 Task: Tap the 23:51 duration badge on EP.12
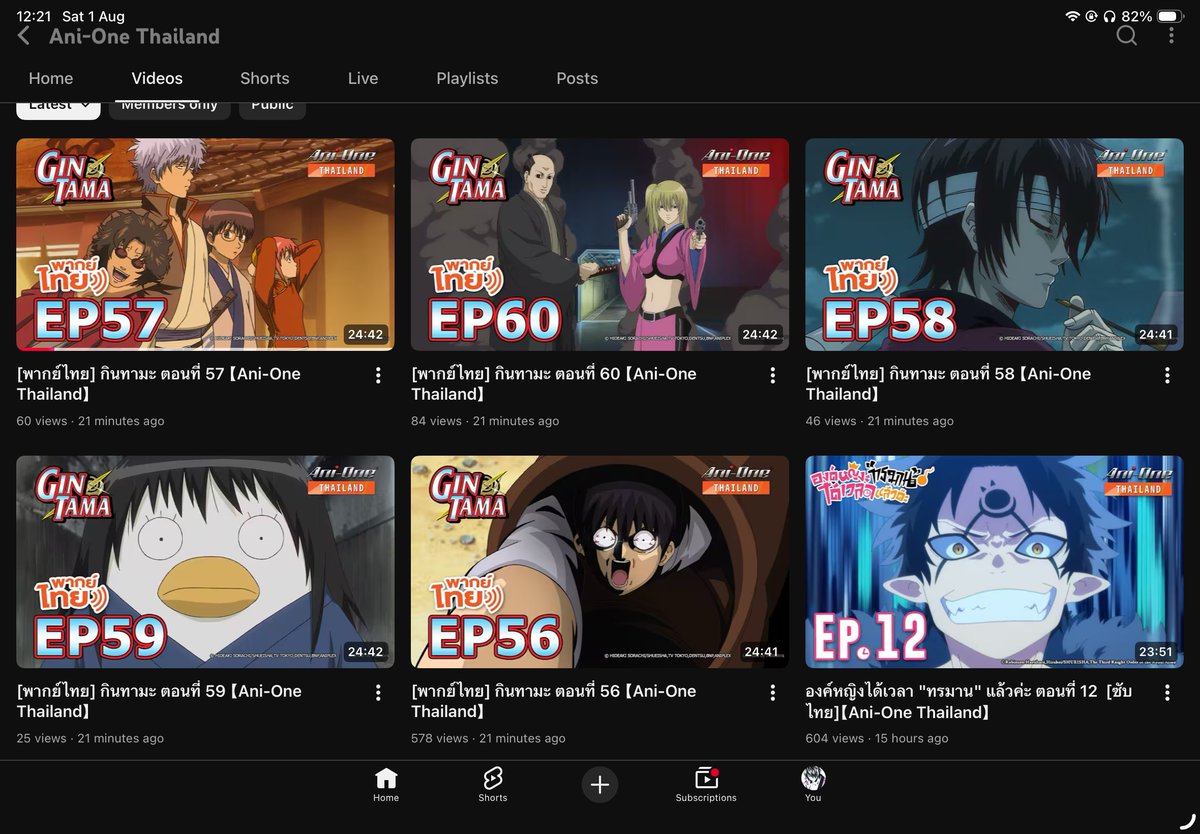coord(1155,652)
